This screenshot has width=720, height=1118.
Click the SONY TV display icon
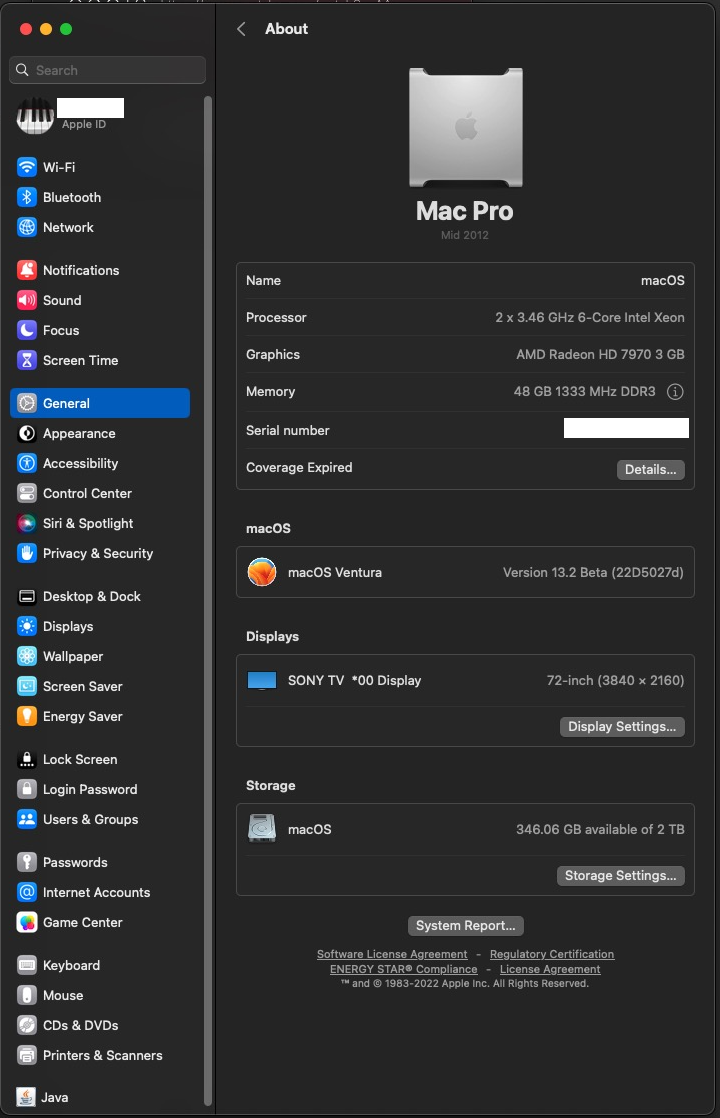(262, 680)
